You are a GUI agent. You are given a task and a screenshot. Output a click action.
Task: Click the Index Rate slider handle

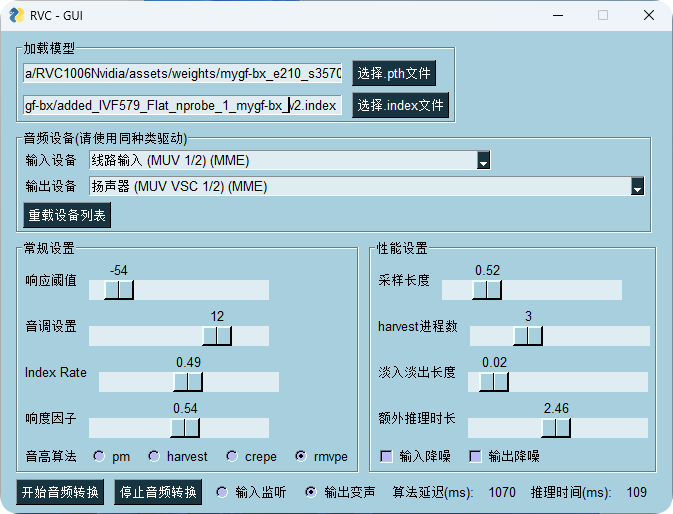coord(188,382)
